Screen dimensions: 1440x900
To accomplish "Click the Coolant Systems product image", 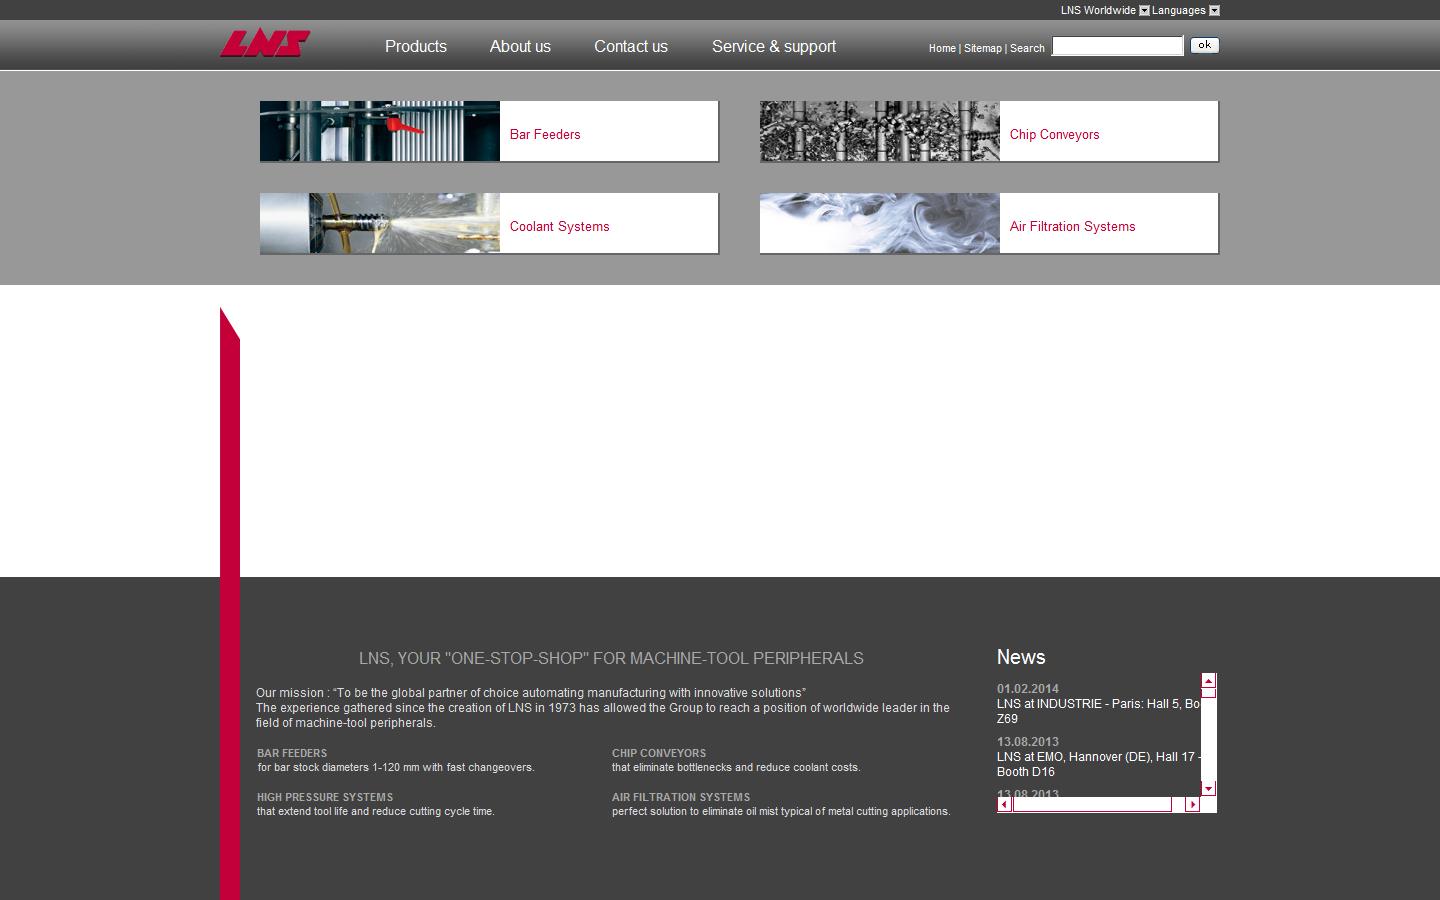I will 378,222.
